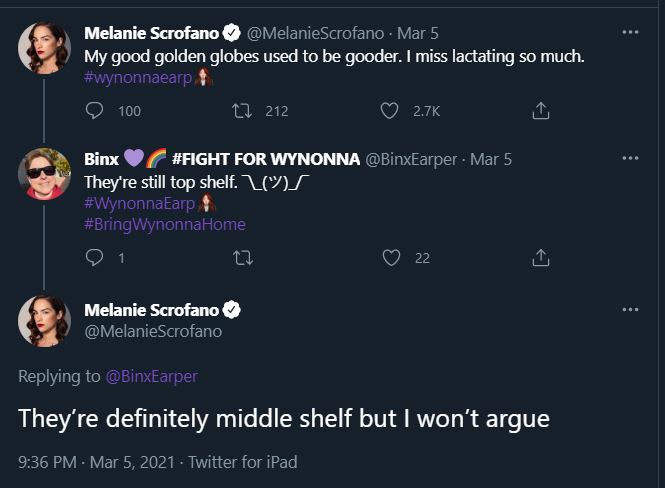Like the tweet with 2.7K likes
The width and height of the screenshot is (665, 488).
[x=390, y=112]
